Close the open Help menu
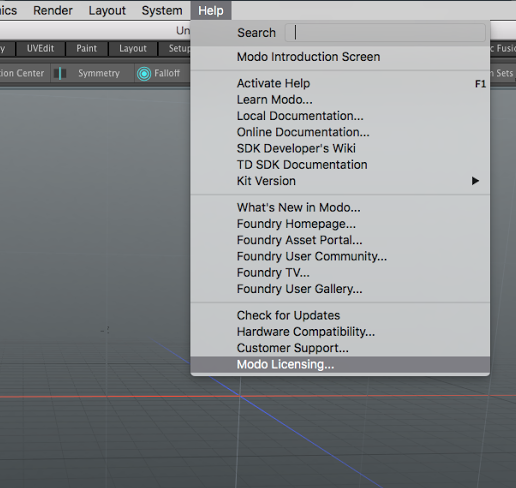Image resolution: width=516 pixels, height=488 pixels. tap(211, 11)
